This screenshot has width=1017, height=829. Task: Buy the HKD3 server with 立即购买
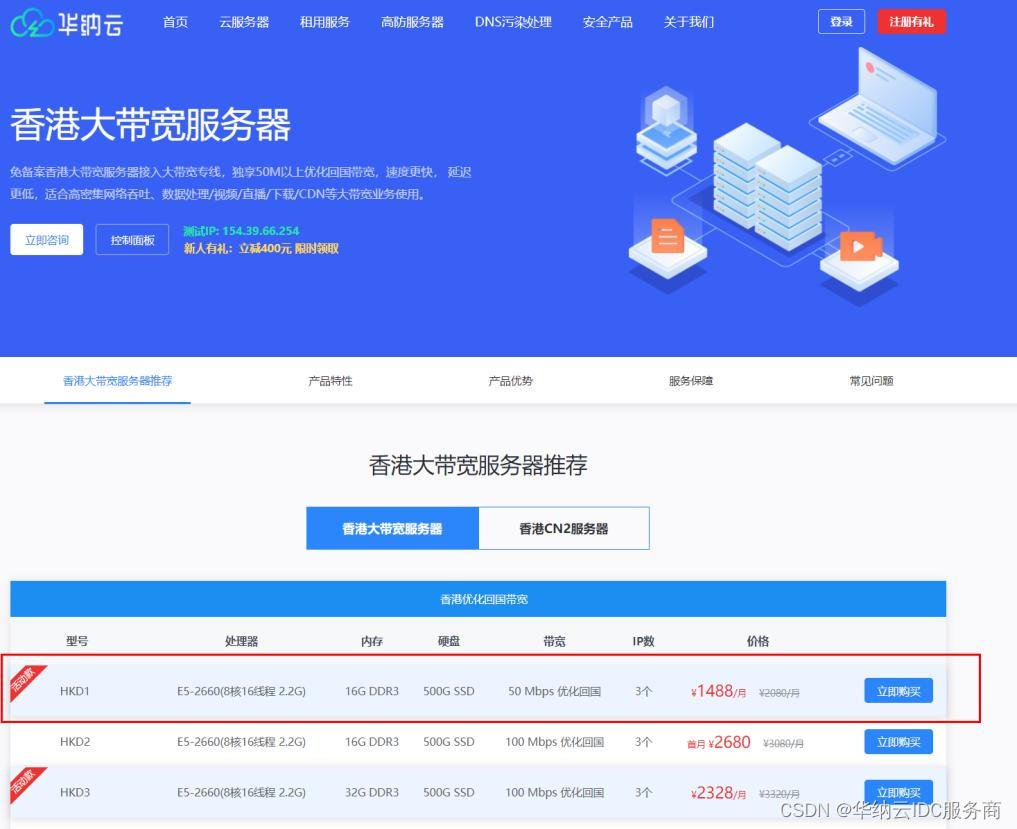(x=898, y=793)
